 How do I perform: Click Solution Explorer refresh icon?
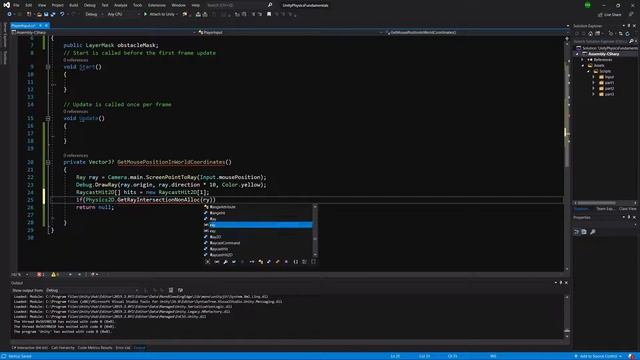tap(627, 33)
